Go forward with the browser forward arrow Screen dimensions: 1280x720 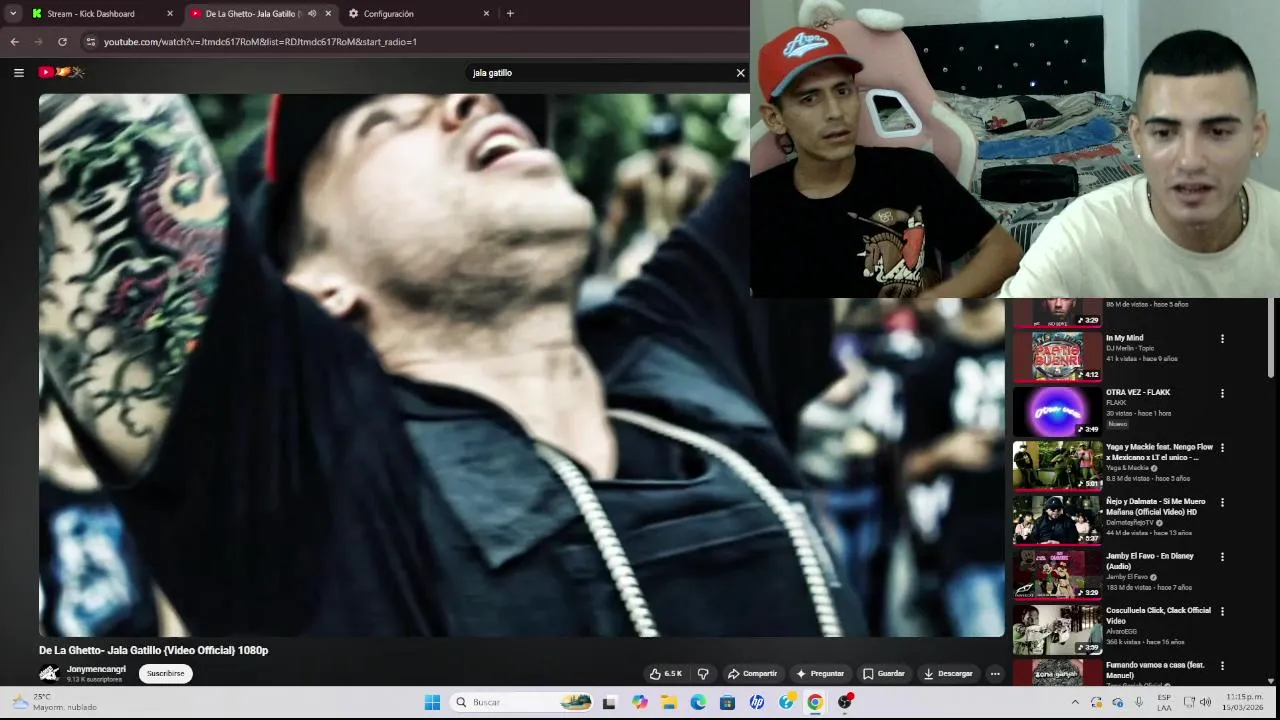coord(38,42)
